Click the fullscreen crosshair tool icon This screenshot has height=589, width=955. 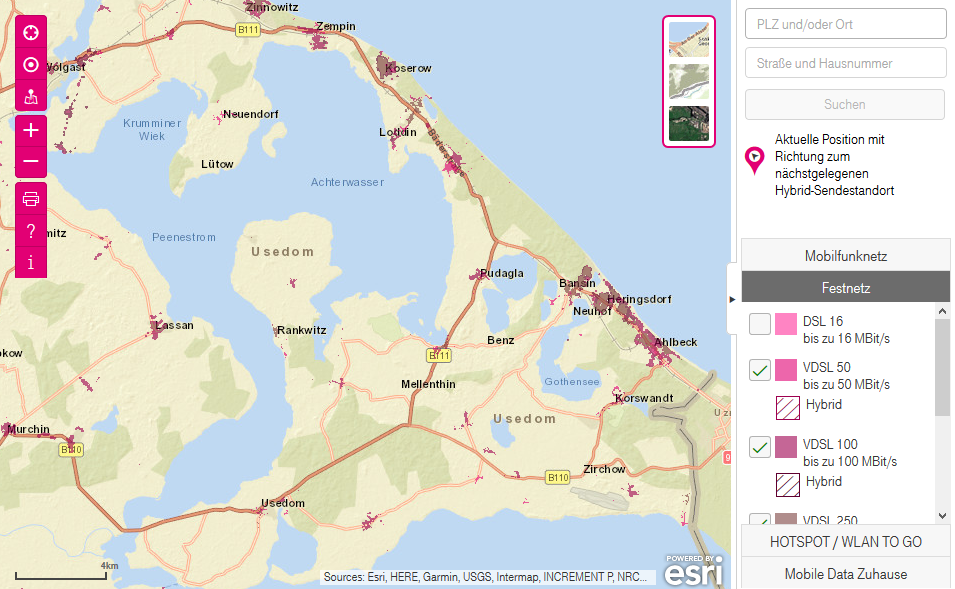[x=30, y=32]
